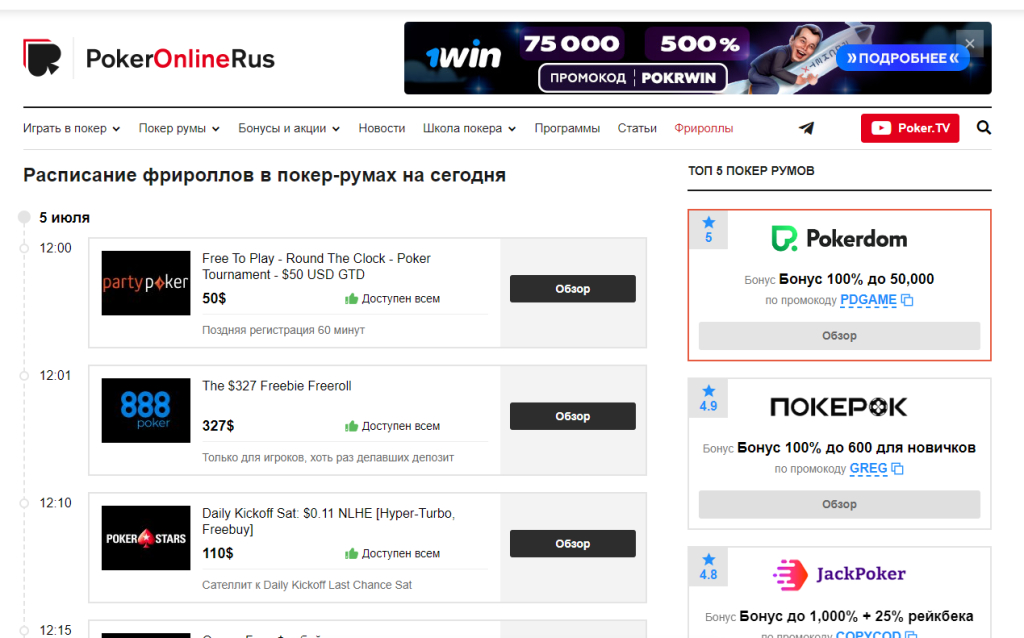
Task: Click the GREG promo code link
Action: 868,468
